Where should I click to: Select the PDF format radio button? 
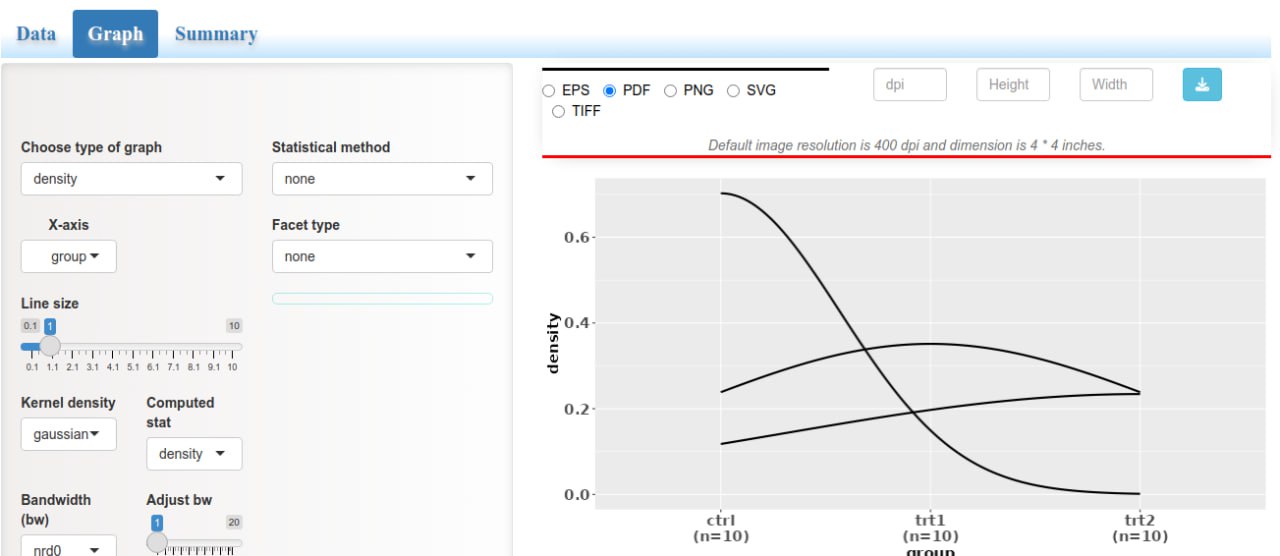tap(610, 91)
